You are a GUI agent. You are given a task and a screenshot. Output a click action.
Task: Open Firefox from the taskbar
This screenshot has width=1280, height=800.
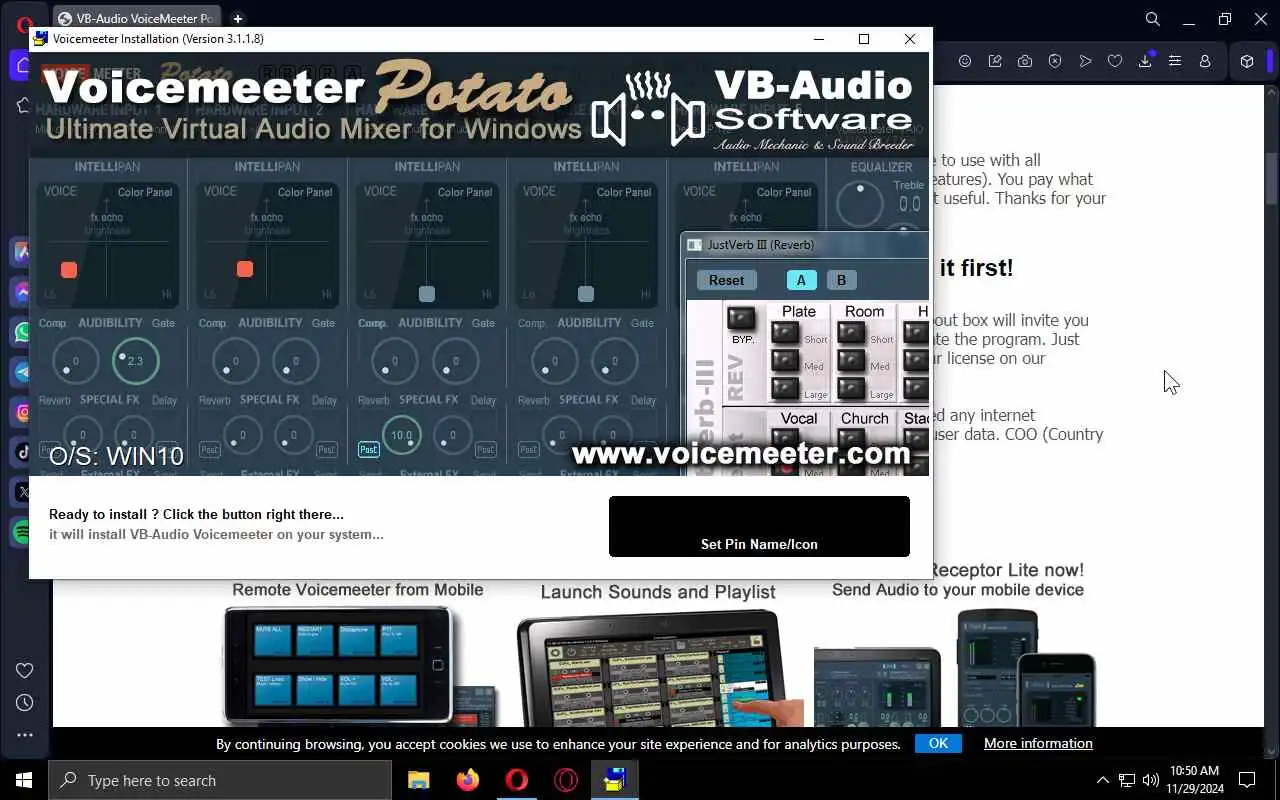coord(468,780)
